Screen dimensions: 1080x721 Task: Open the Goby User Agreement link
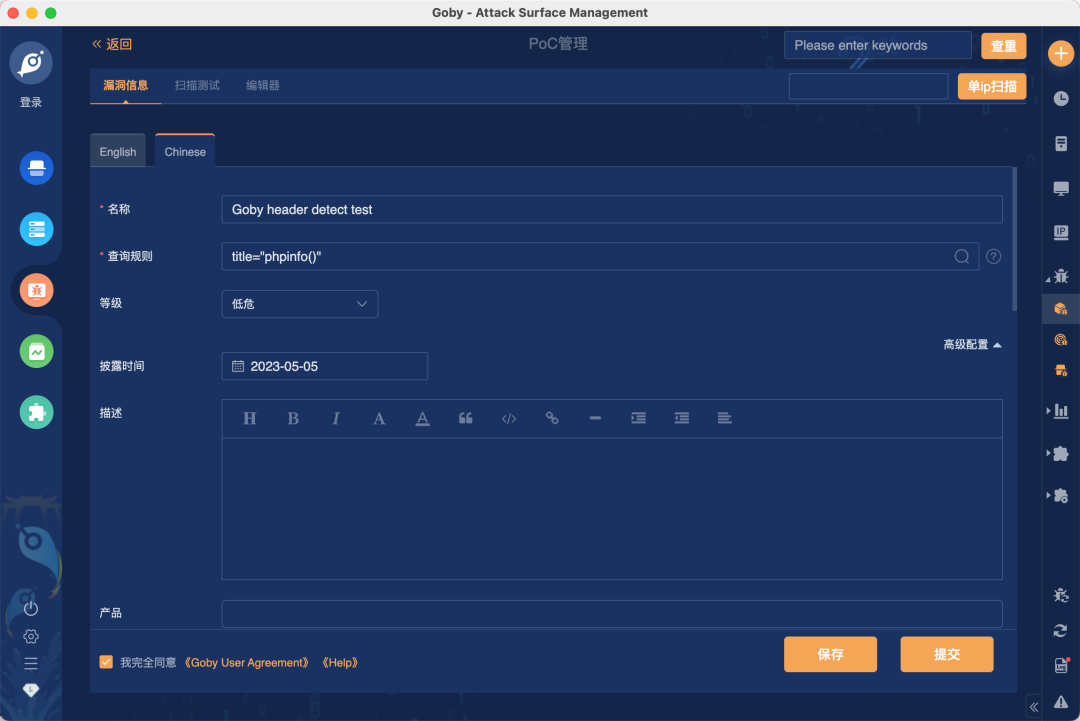tap(247, 662)
